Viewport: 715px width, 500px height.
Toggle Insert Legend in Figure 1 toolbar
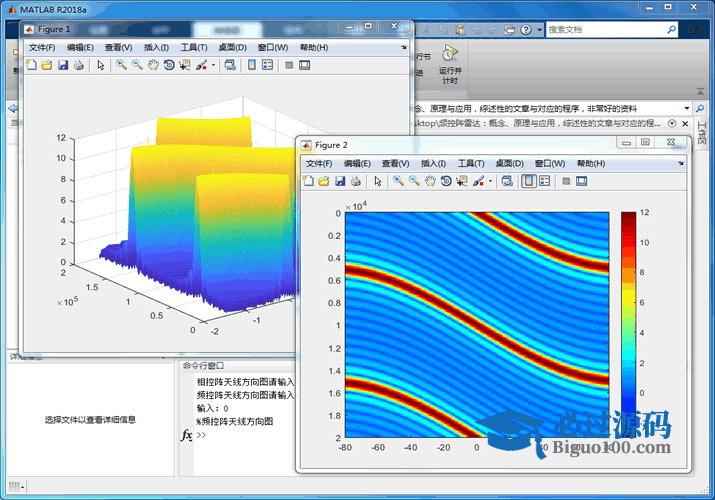268,65
